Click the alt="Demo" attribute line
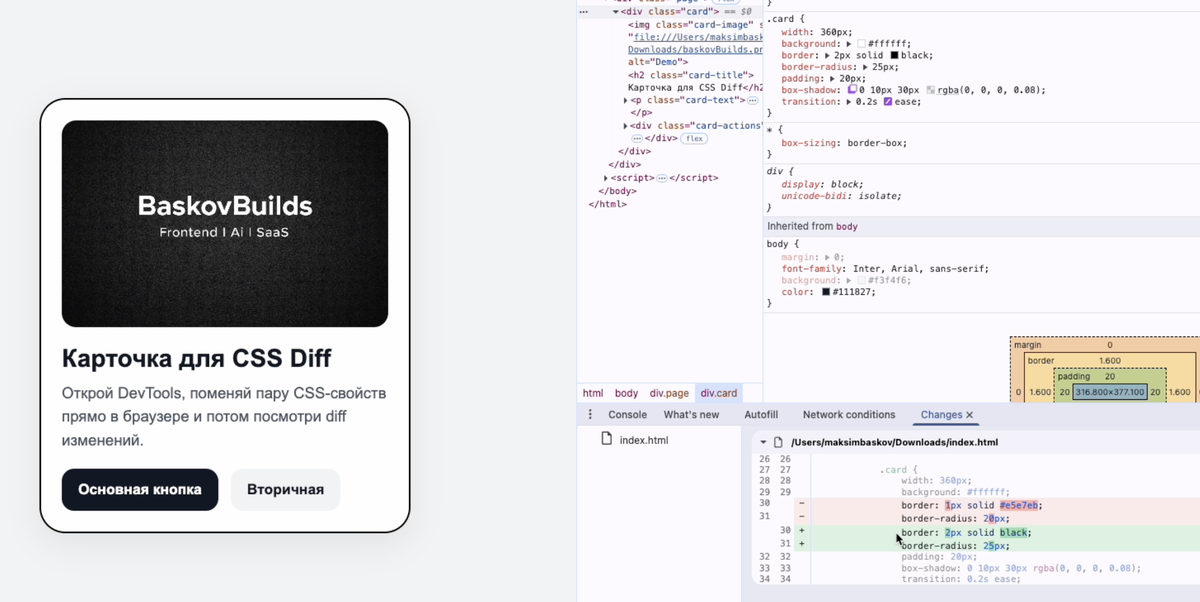The height and width of the screenshot is (602, 1200). tap(658, 62)
